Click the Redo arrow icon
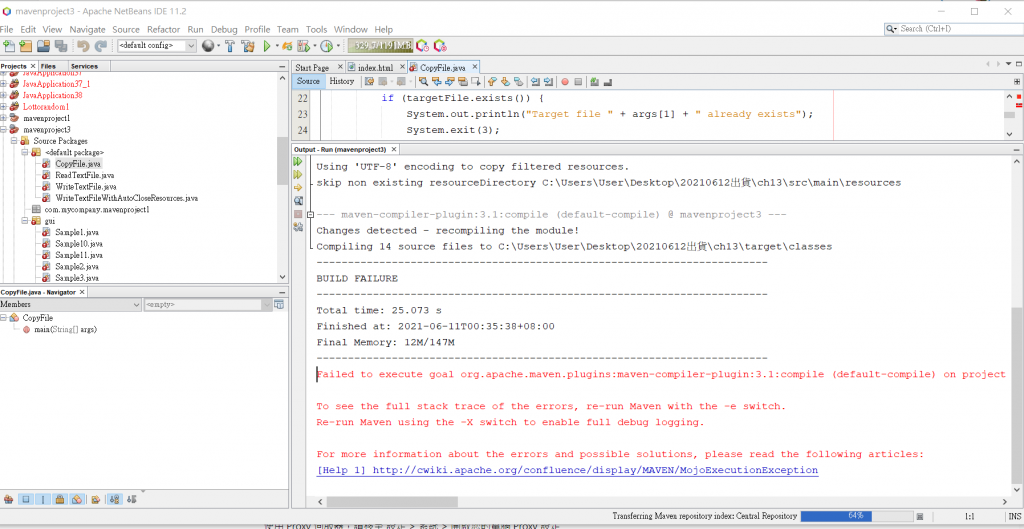This screenshot has width=1024, height=529. tap(101, 46)
